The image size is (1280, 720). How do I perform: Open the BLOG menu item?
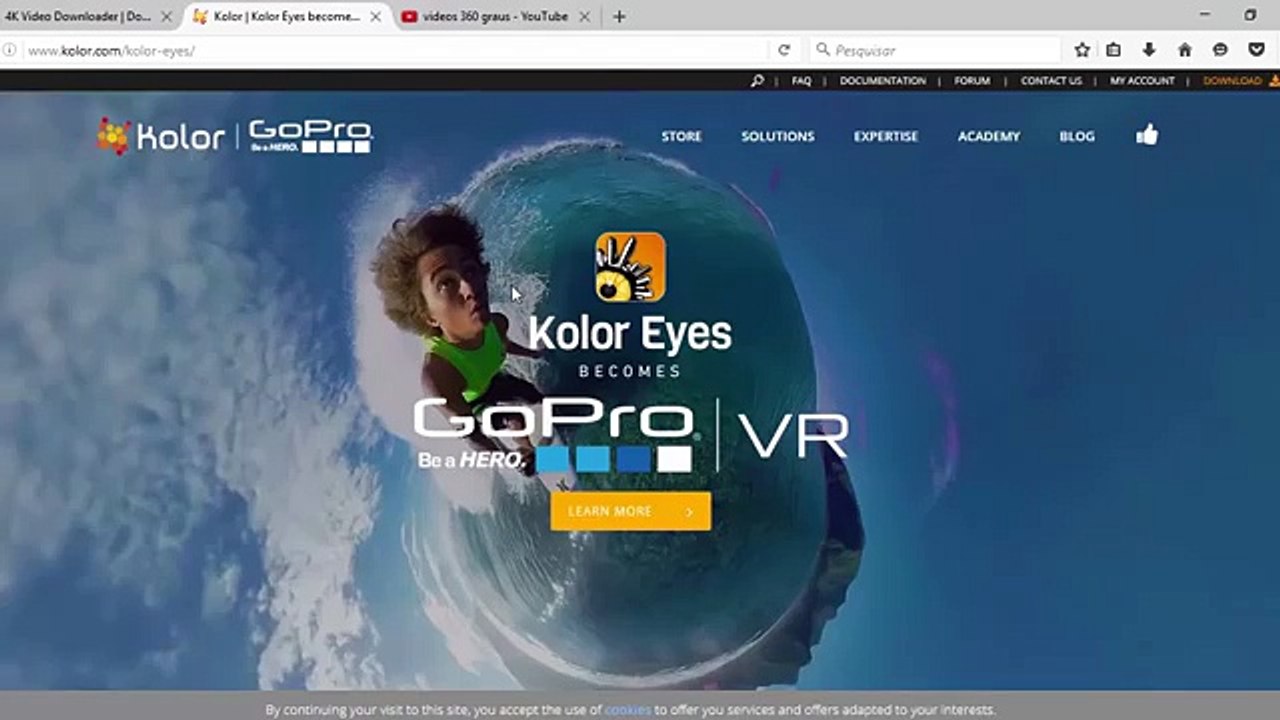tap(1077, 136)
